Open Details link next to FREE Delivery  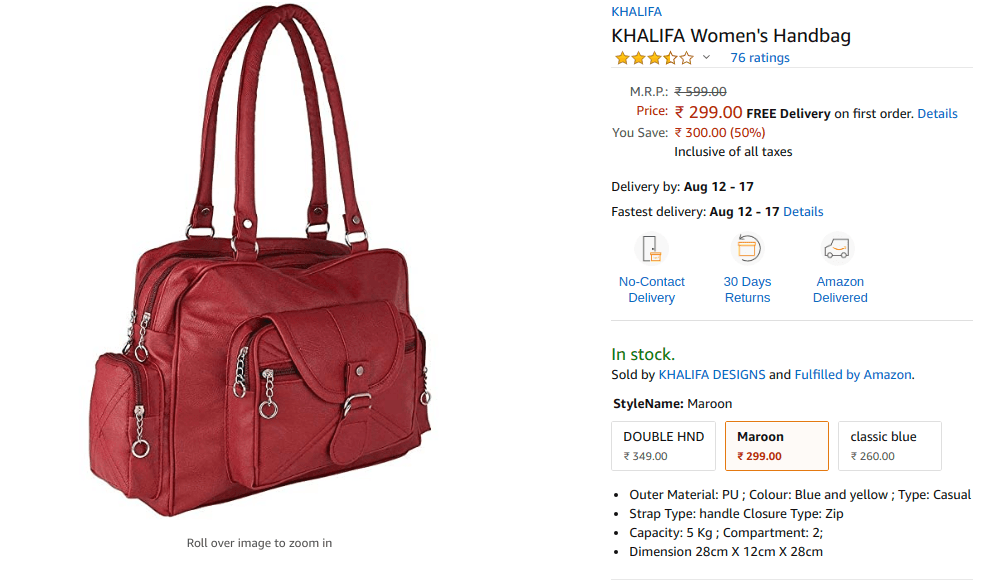937,114
